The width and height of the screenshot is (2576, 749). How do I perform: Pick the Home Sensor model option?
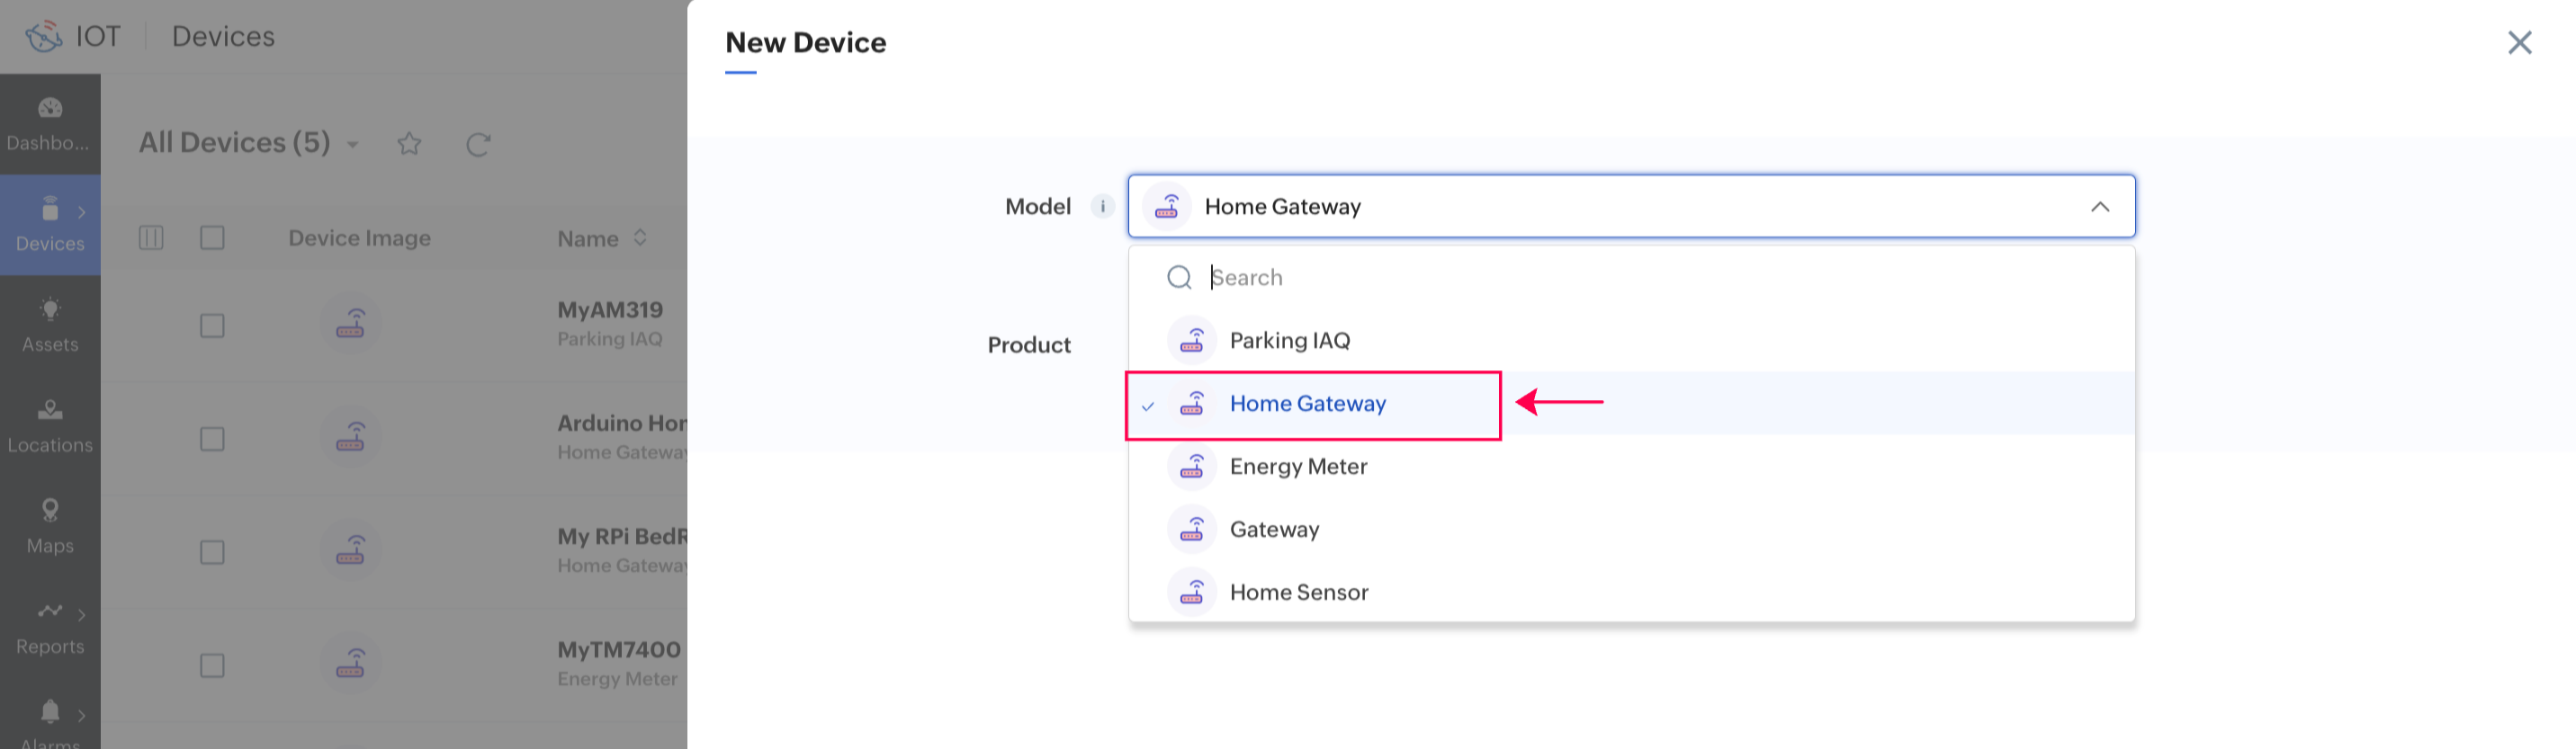pyautogui.click(x=1298, y=593)
